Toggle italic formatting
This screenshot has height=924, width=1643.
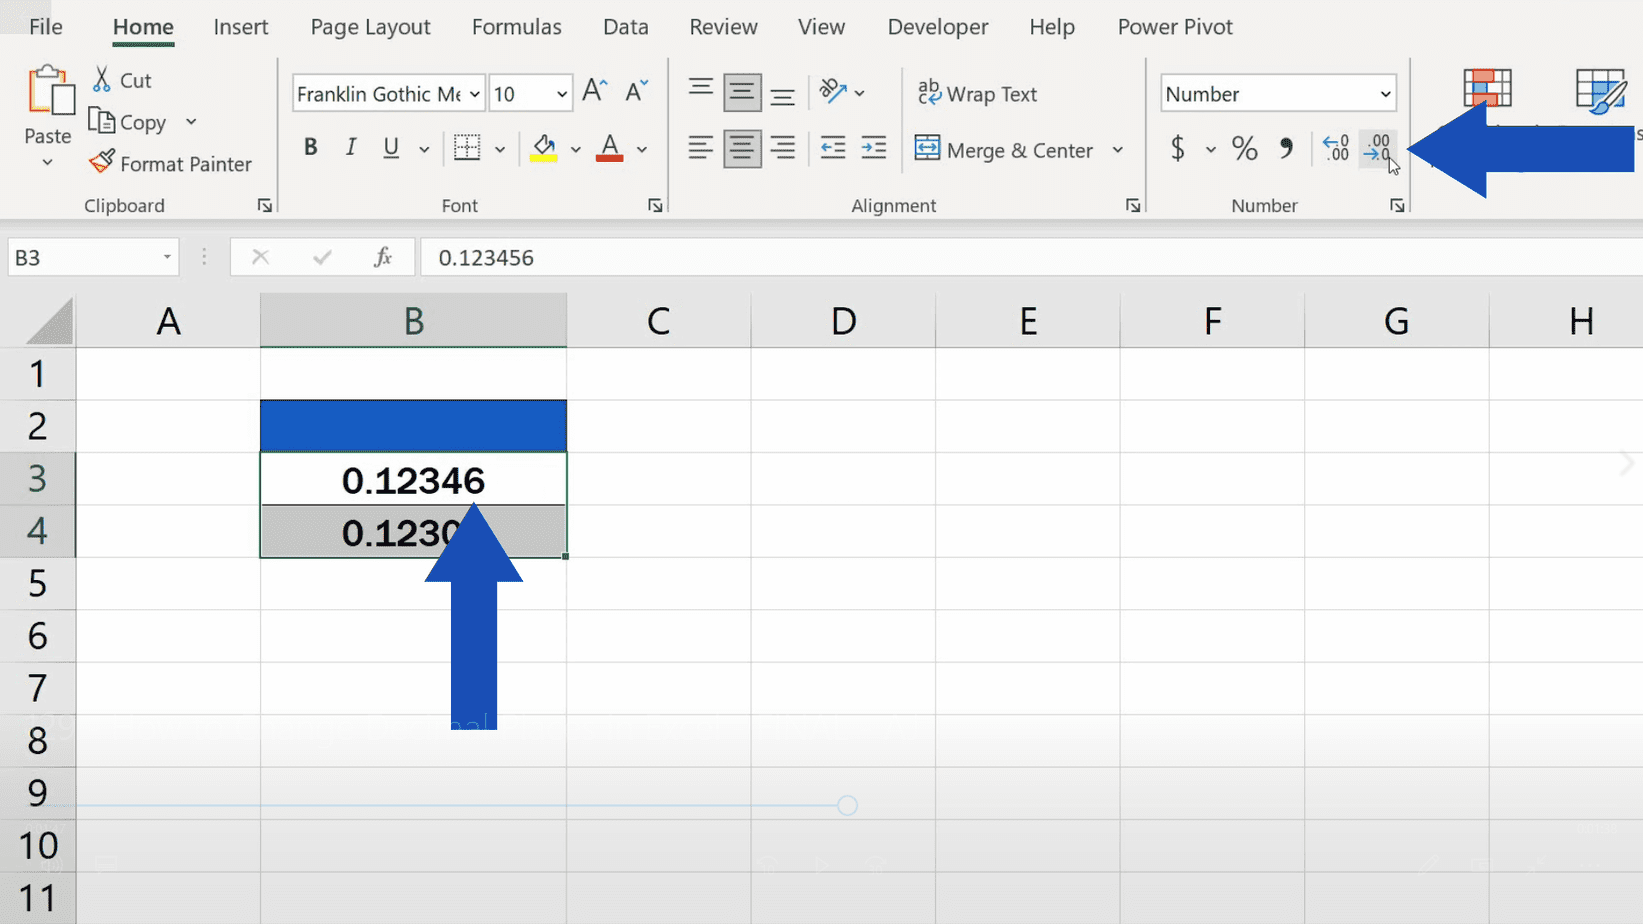click(x=350, y=147)
